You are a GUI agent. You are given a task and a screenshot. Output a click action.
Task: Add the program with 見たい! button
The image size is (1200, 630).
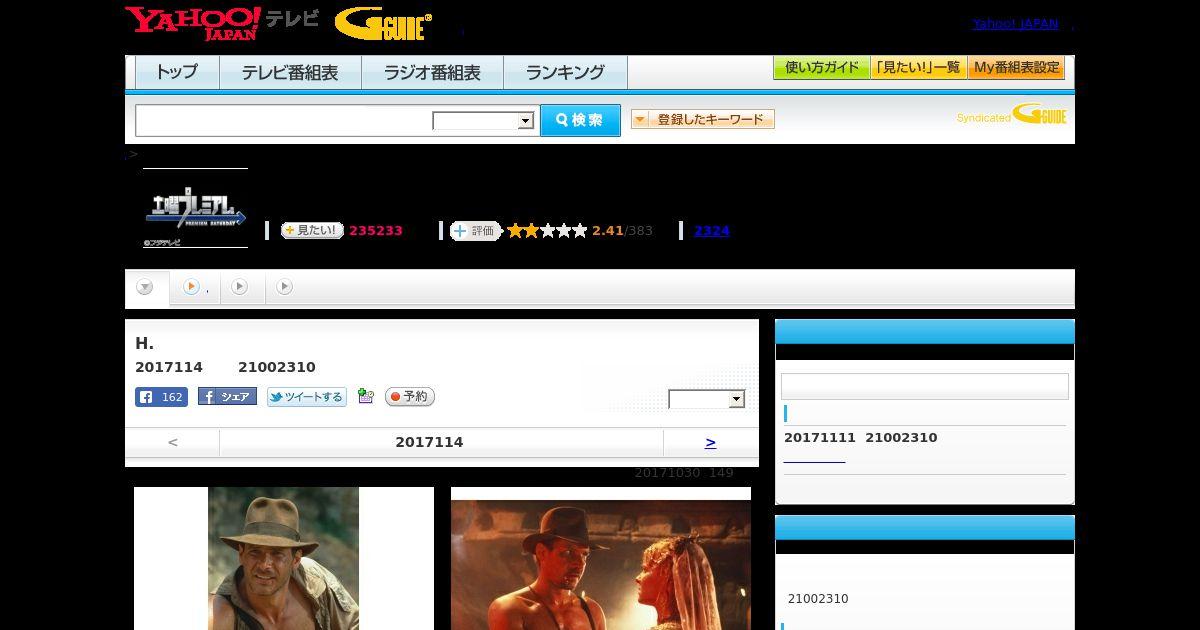312,230
